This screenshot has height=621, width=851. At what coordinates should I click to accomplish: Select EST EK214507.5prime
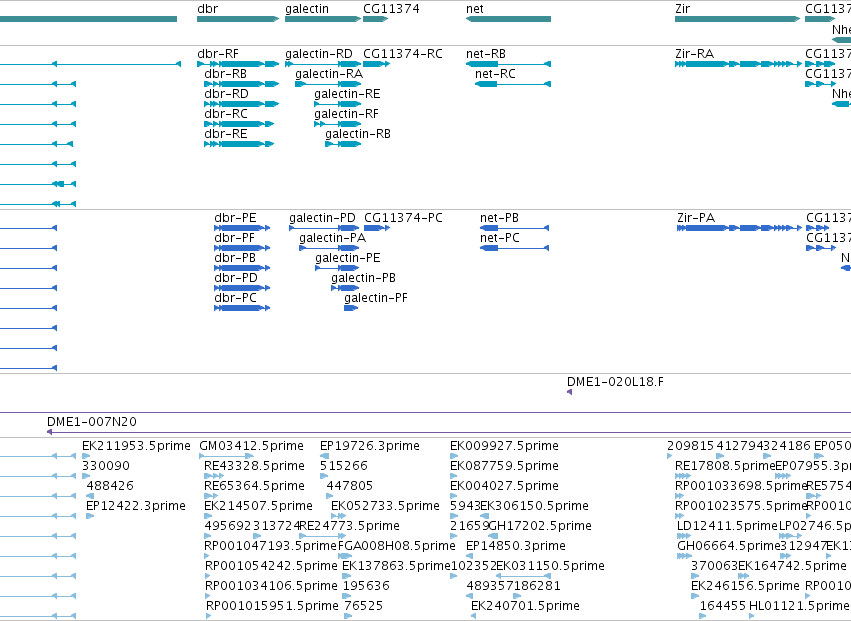pyautogui.click(x=208, y=516)
